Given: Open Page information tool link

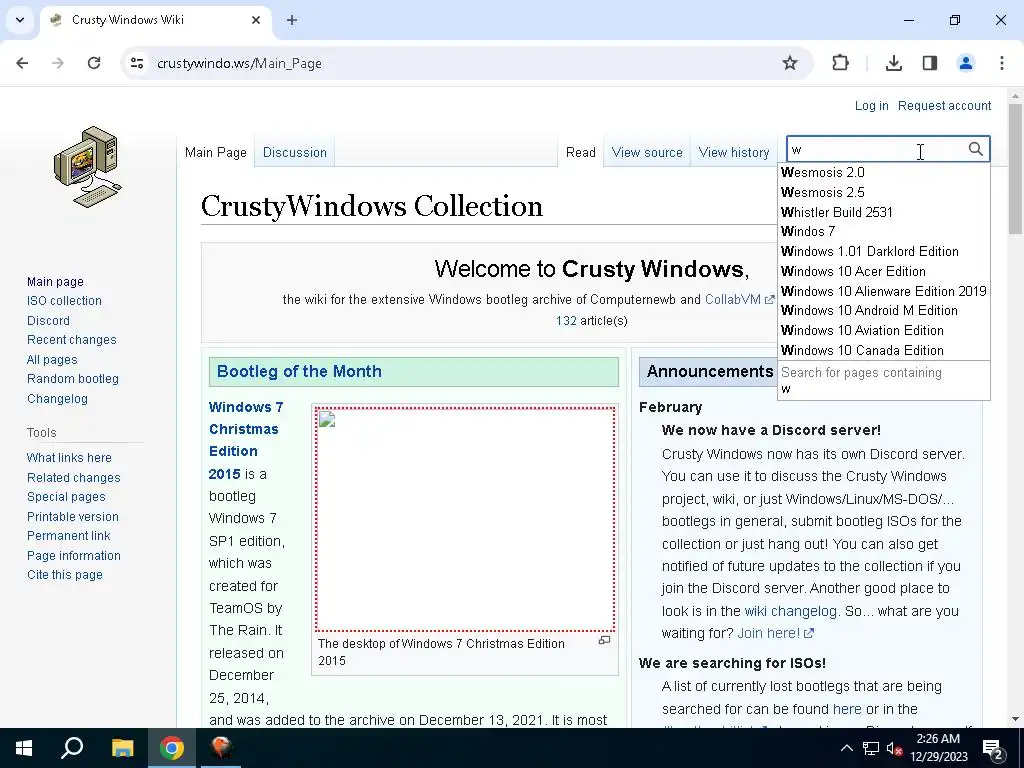Looking at the screenshot, I should click(x=74, y=556).
